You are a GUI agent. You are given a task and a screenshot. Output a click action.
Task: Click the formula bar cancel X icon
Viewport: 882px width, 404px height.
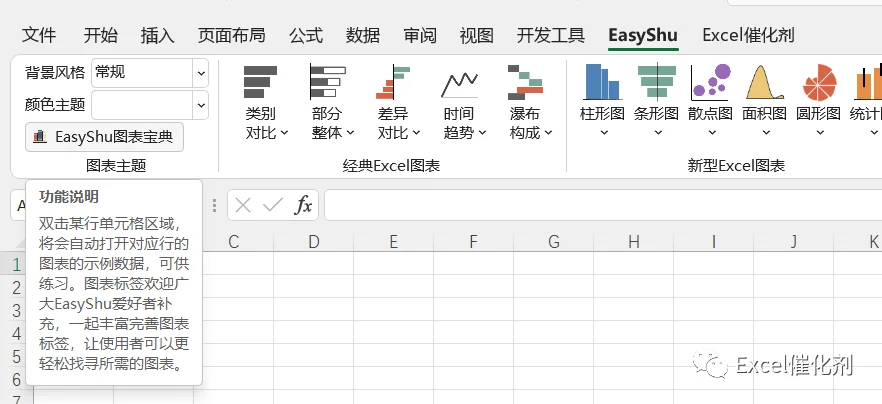pos(243,205)
